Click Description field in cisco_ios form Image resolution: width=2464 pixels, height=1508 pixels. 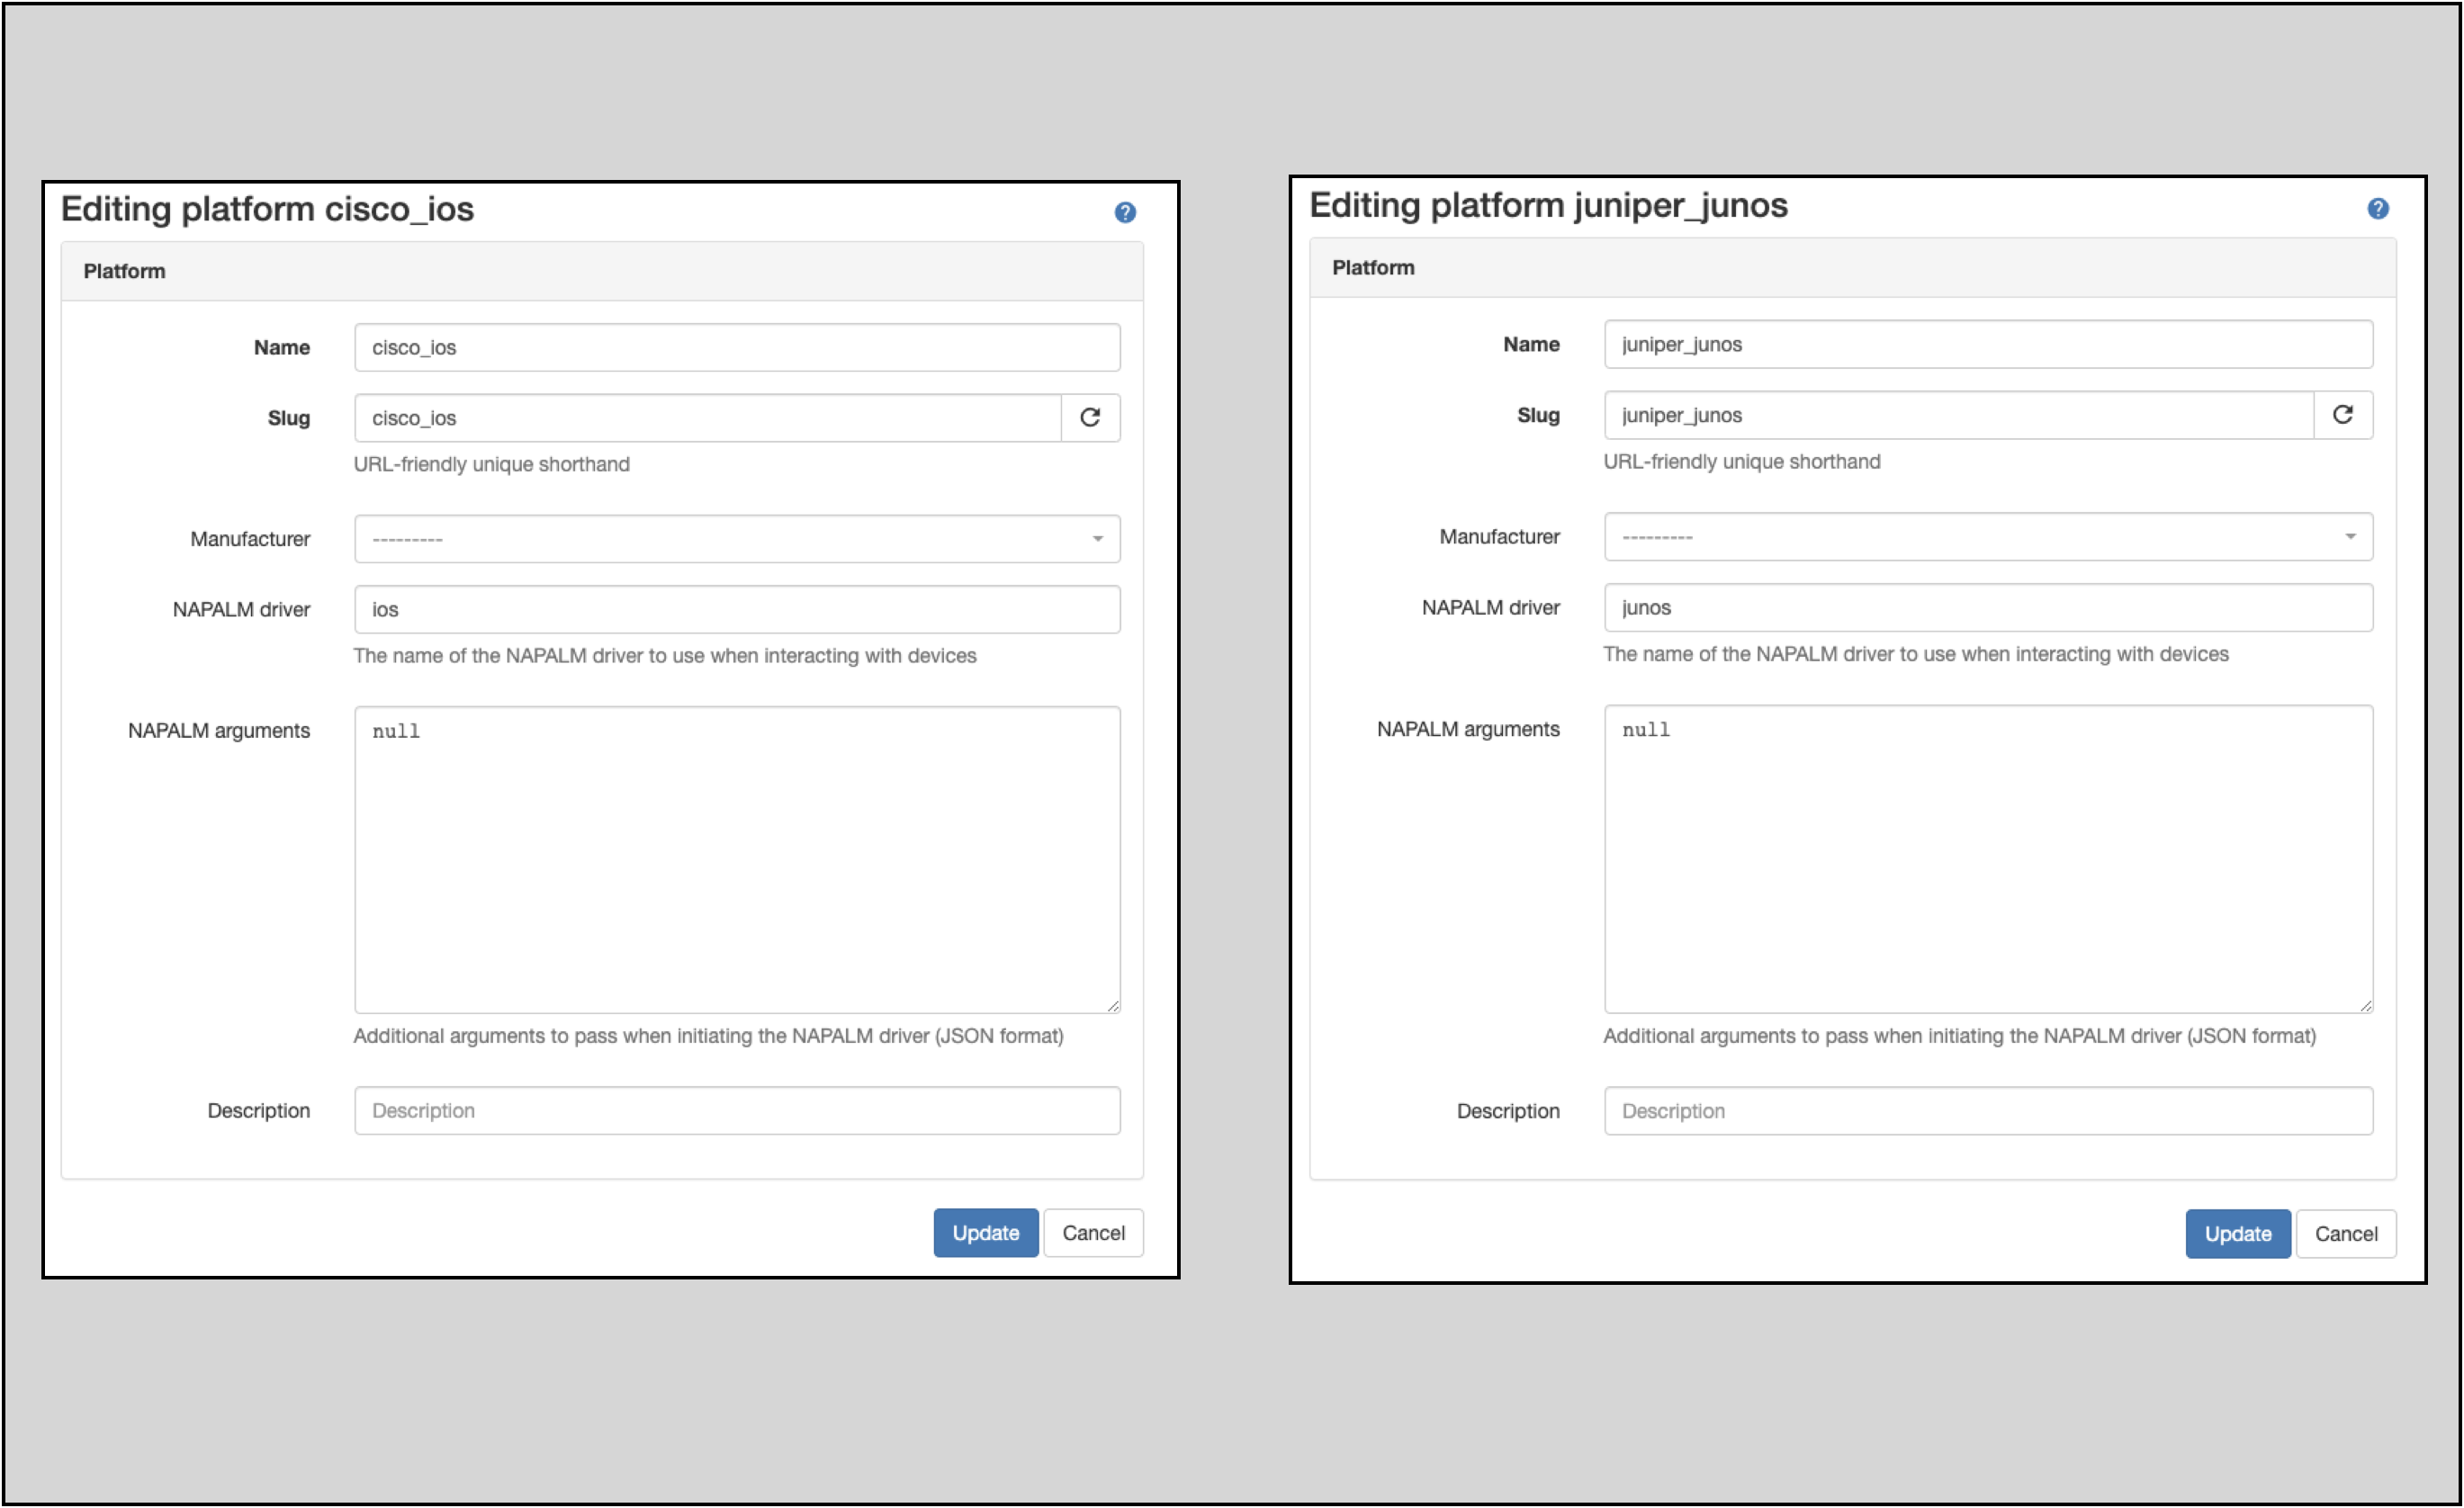coord(737,1111)
